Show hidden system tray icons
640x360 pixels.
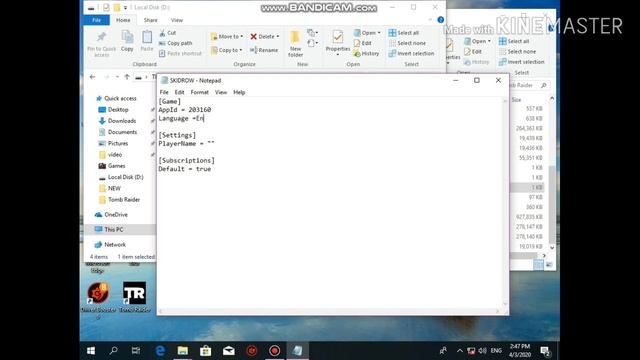coord(460,351)
